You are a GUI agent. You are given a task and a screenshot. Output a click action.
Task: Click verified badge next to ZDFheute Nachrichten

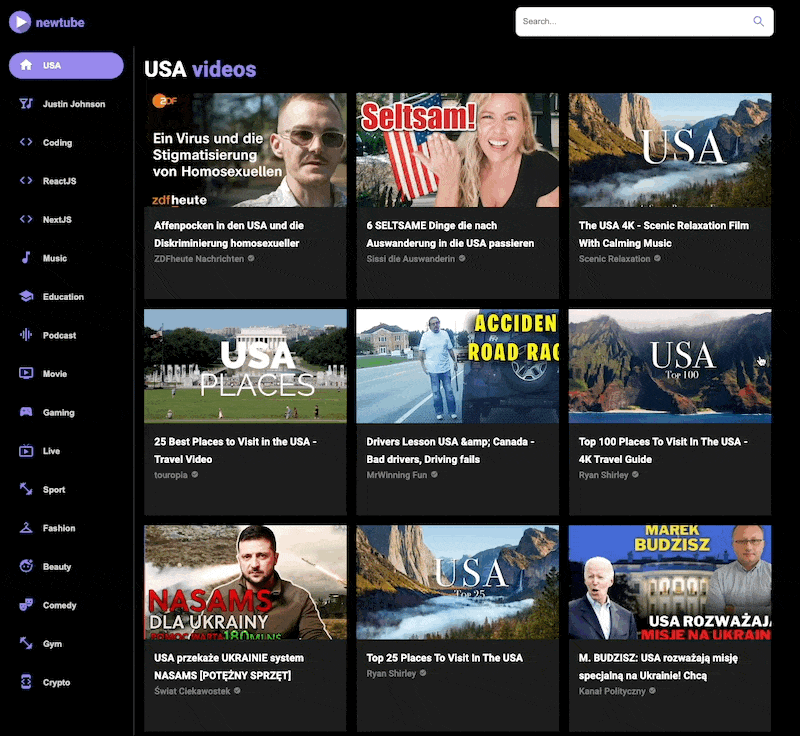(251, 259)
